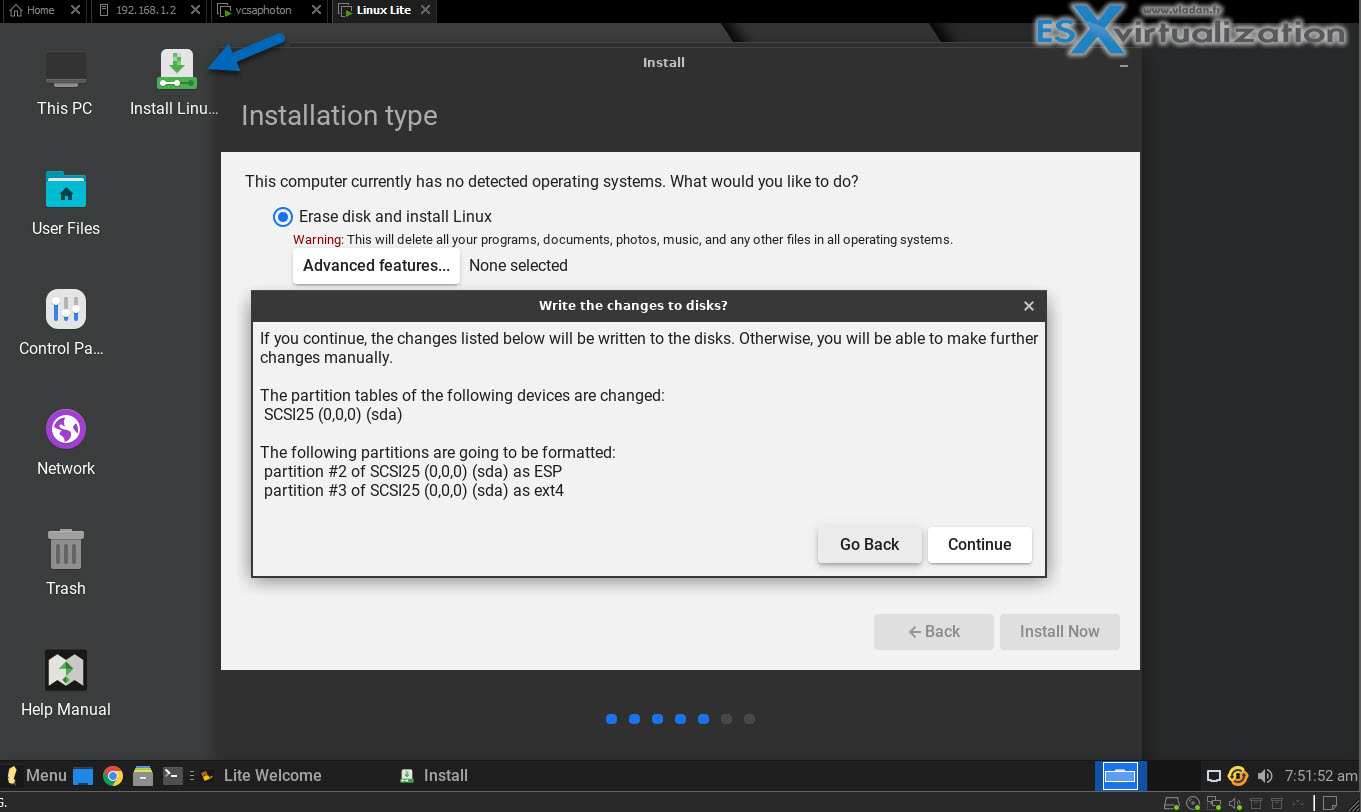Open the update notifier icon in system tray
The image size is (1361, 812).
pyautogui.click(x=1237, y=775)
